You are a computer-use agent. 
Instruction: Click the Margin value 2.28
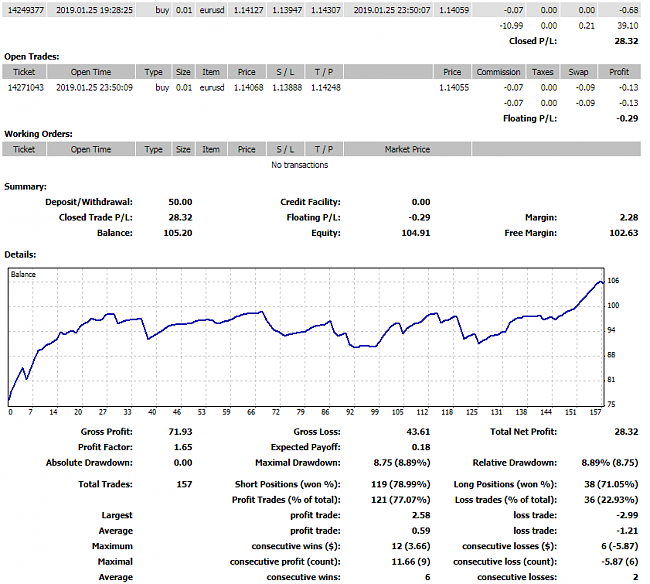pyautogui.click(x=629, y=218)
